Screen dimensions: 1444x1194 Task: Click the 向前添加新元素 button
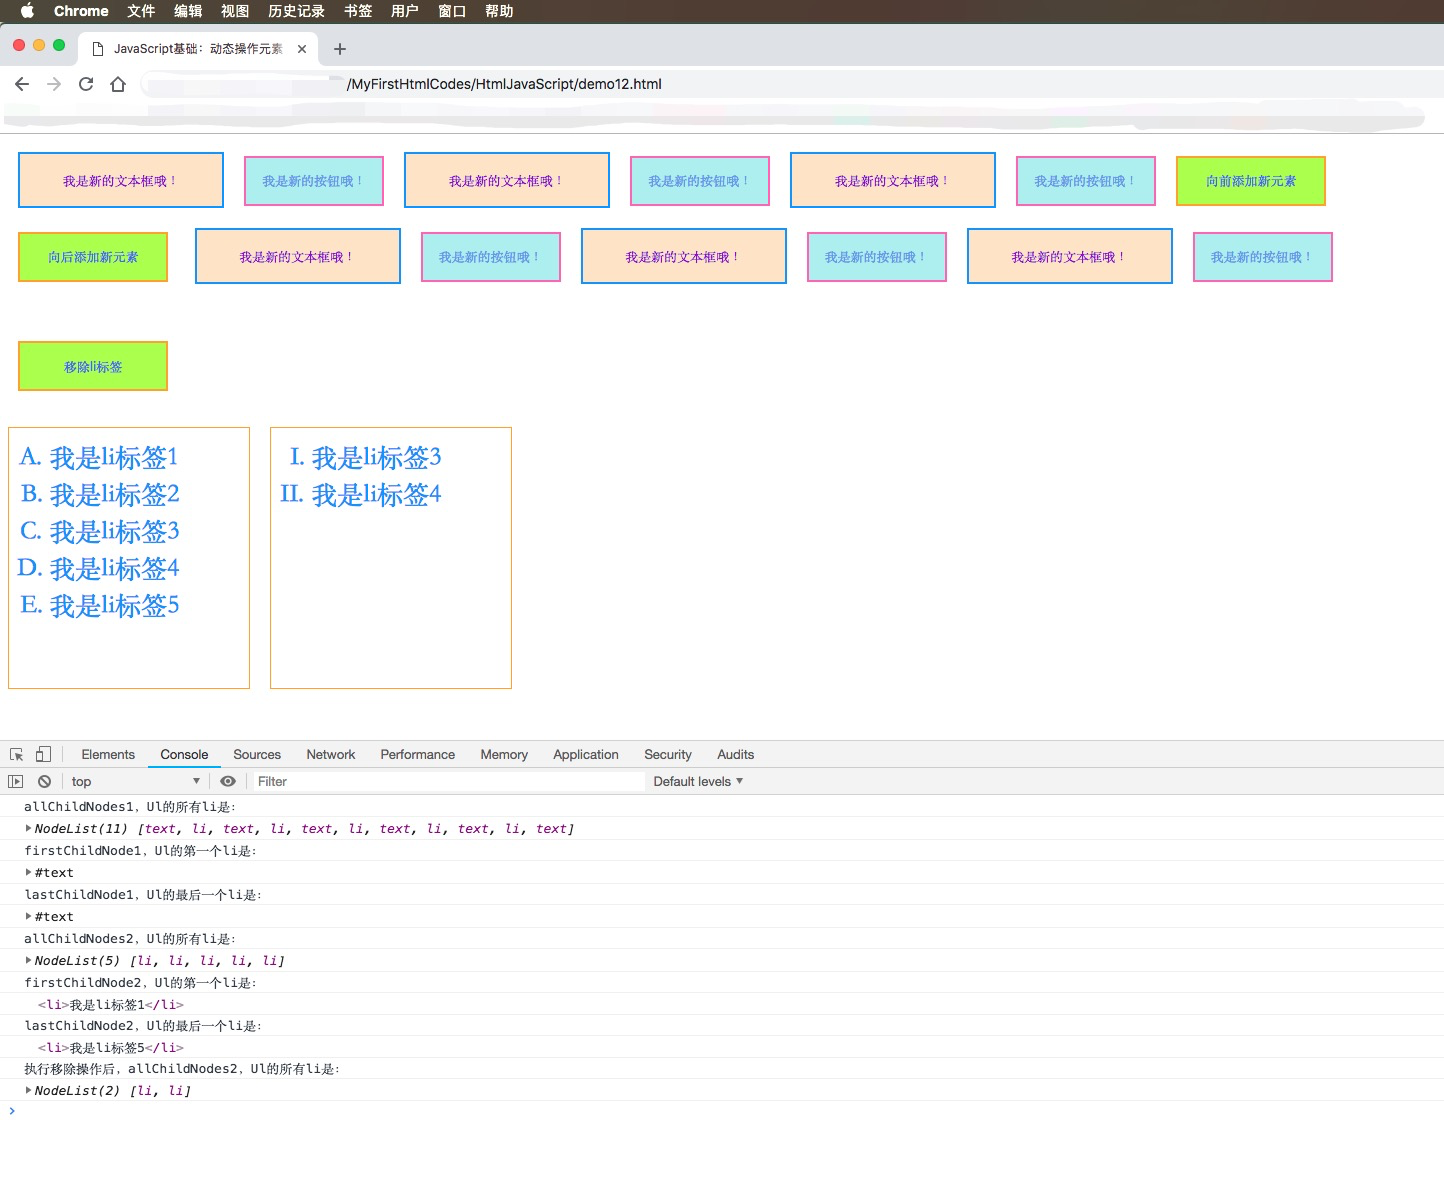click(1250, 181)
